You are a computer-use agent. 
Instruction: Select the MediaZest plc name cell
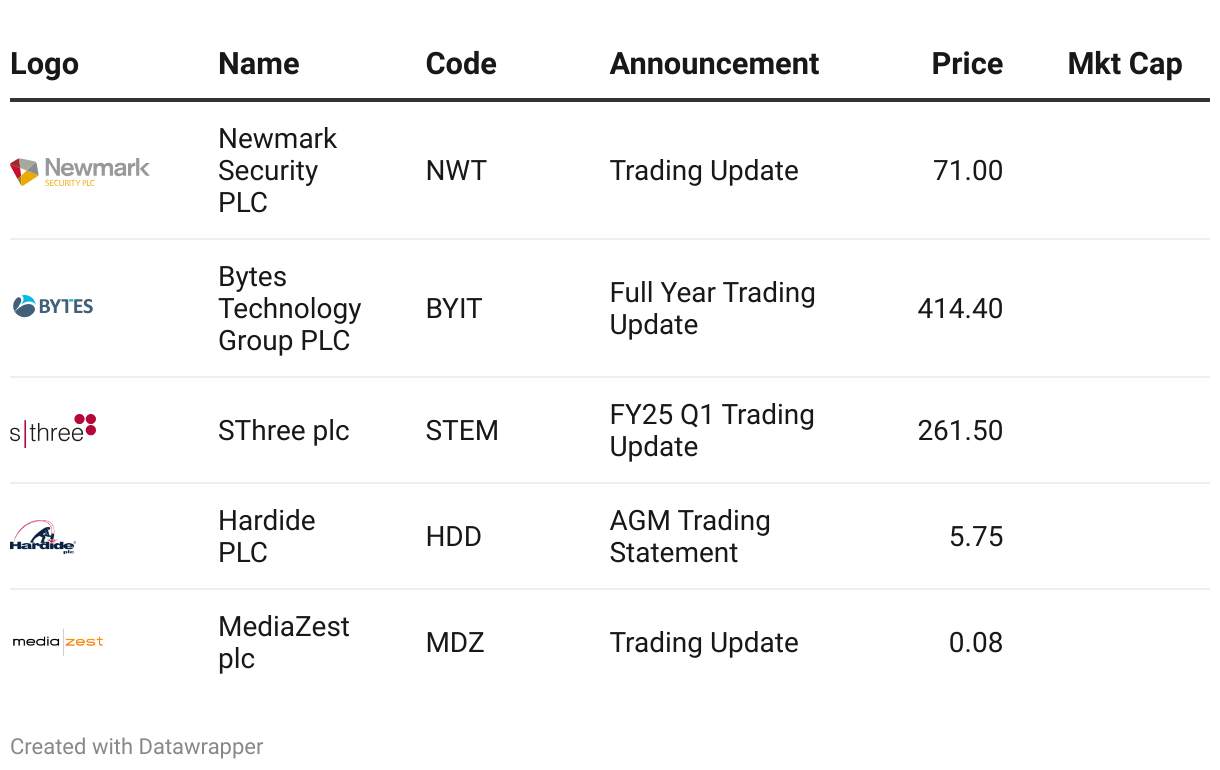click(x=284, y=643)
